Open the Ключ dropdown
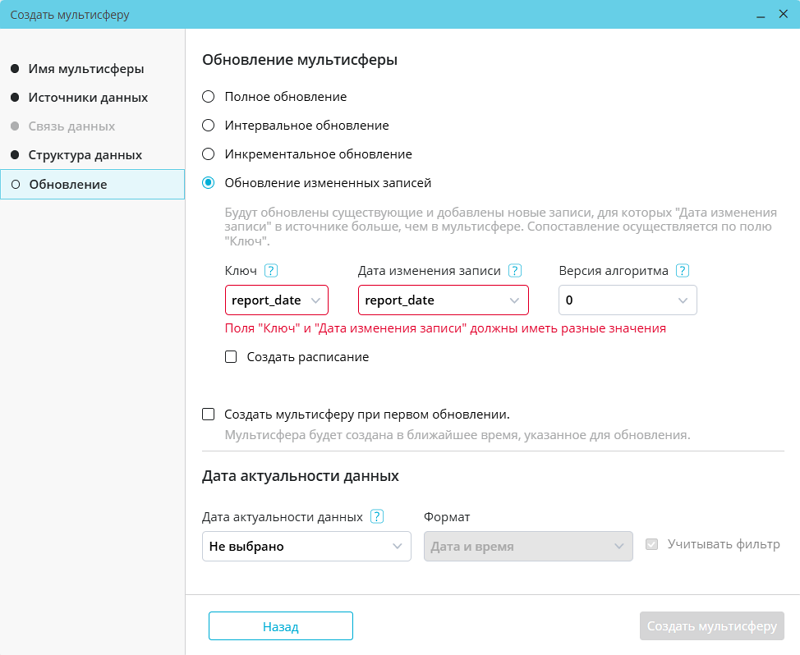This screenshot has height=655, width=800. (x=277, y=300)
